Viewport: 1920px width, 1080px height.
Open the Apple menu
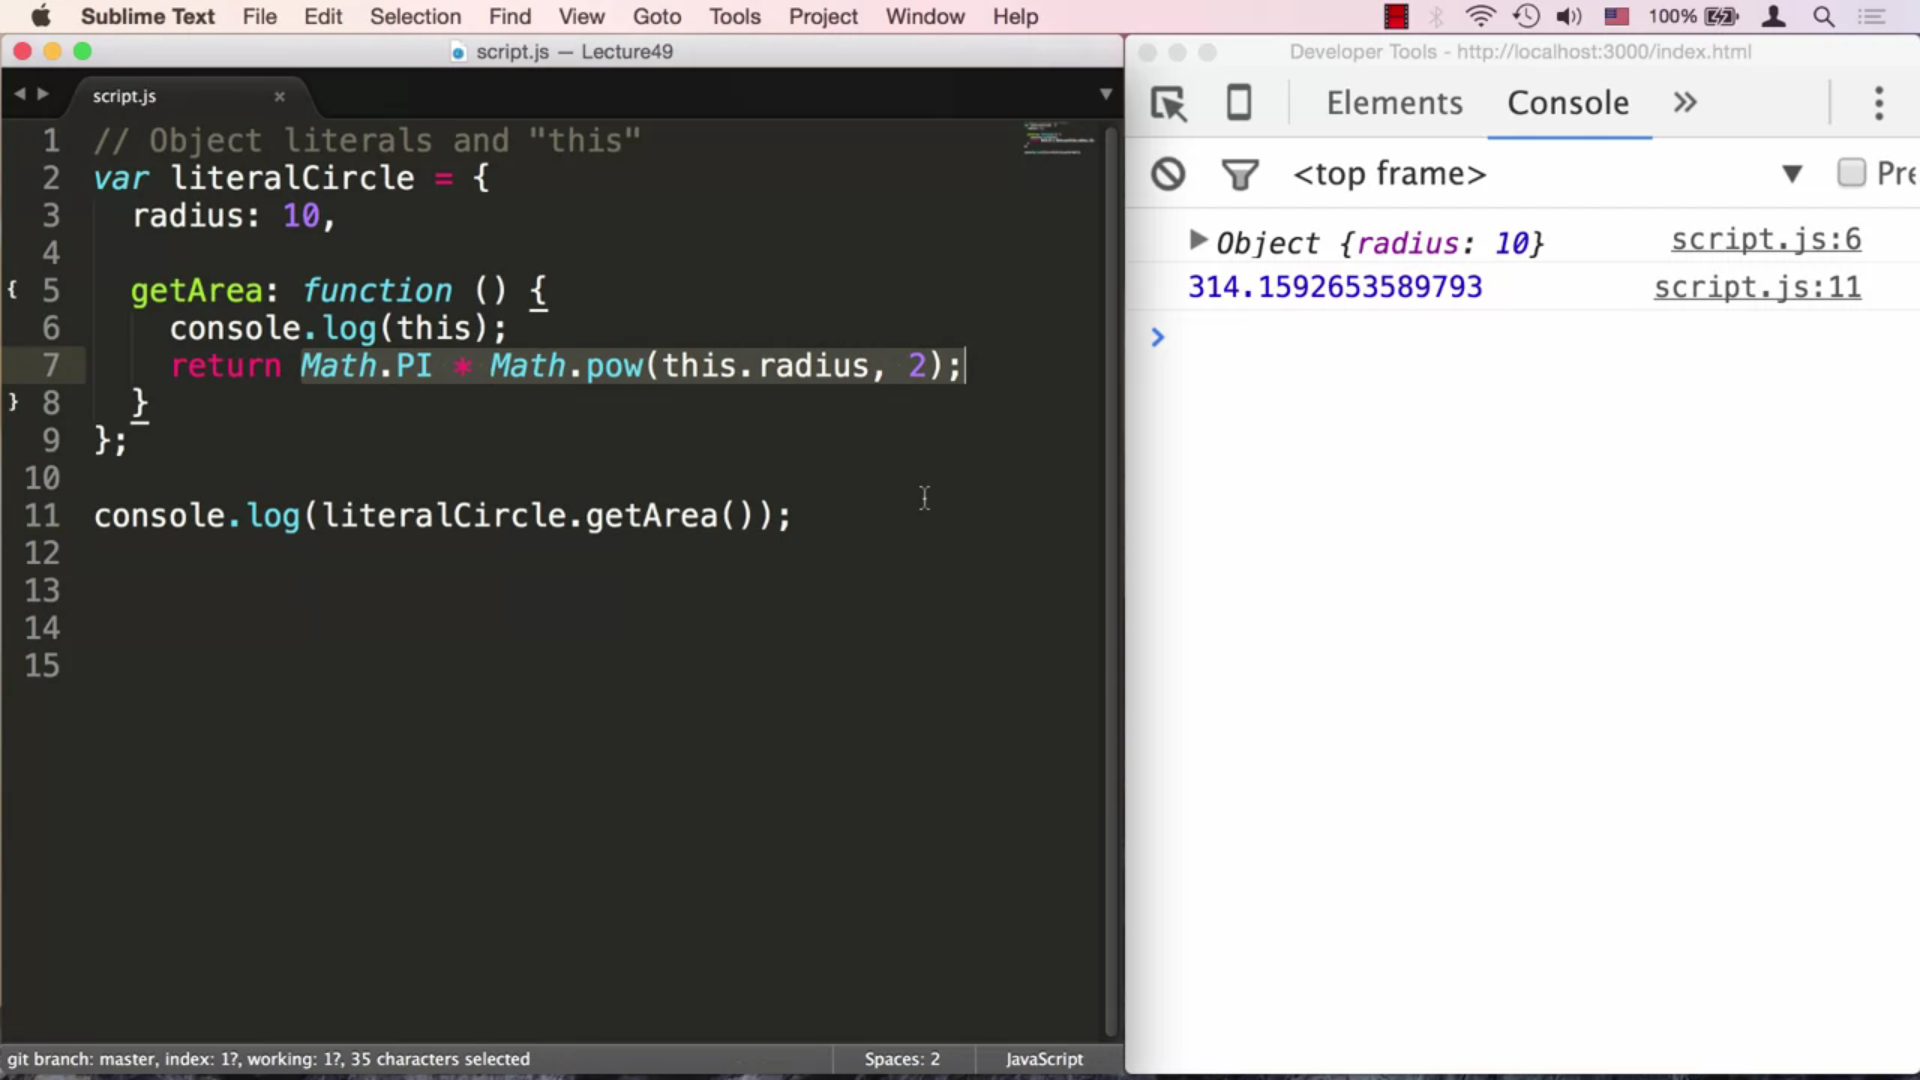click(41, 16)
